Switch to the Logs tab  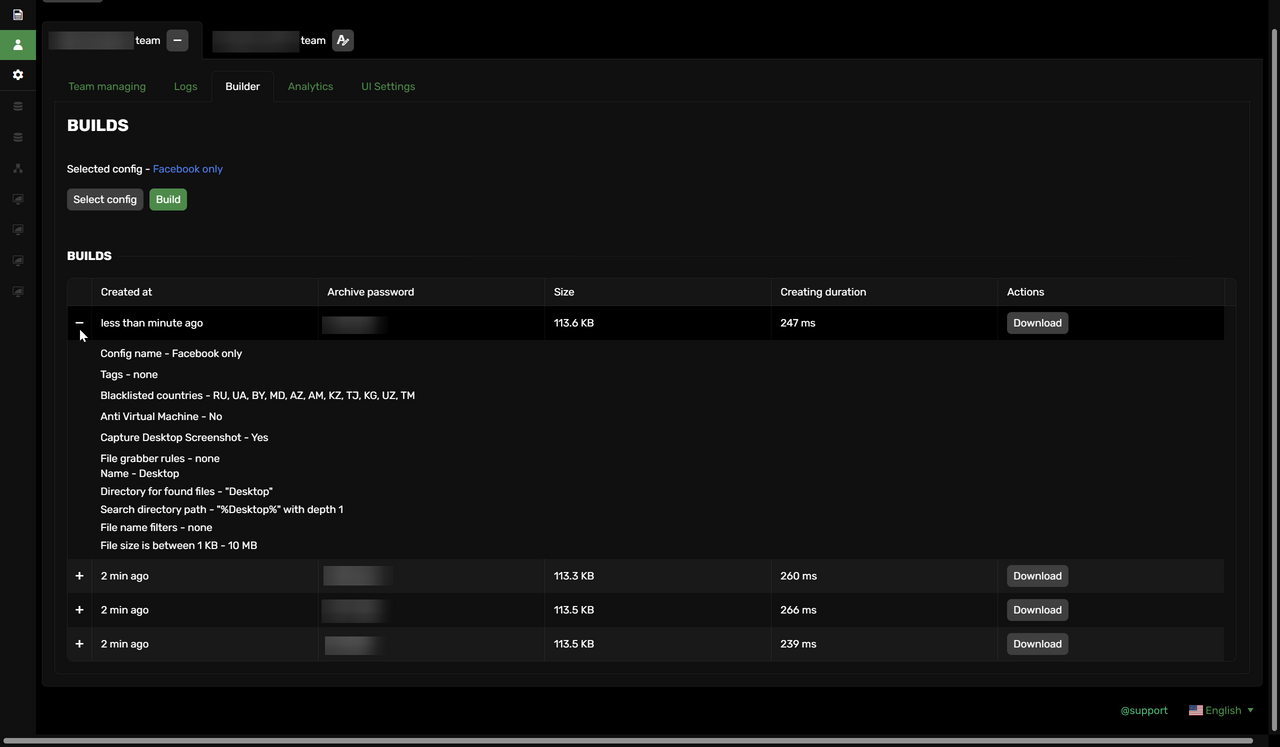[185, 87]
